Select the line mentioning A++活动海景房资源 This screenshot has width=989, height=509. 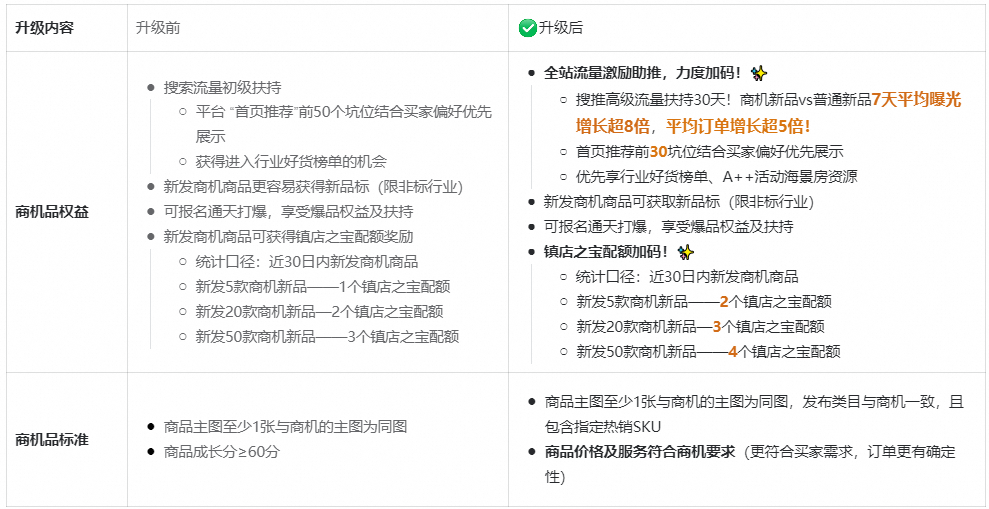tap(716, 177)
